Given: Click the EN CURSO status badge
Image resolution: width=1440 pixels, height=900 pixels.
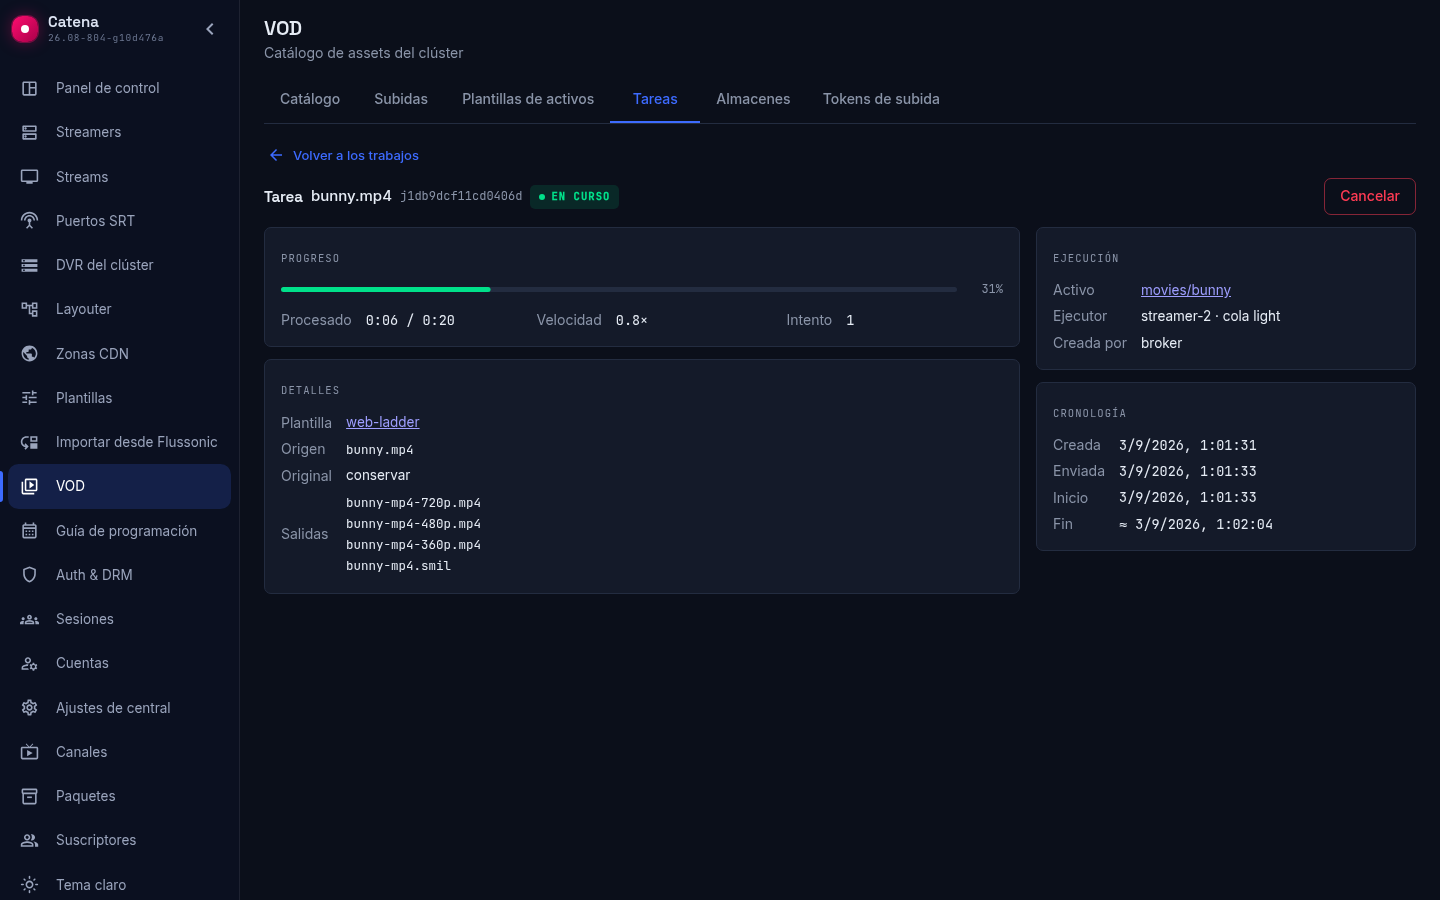Looking at the screenshot, I should (x=574, y=197).
